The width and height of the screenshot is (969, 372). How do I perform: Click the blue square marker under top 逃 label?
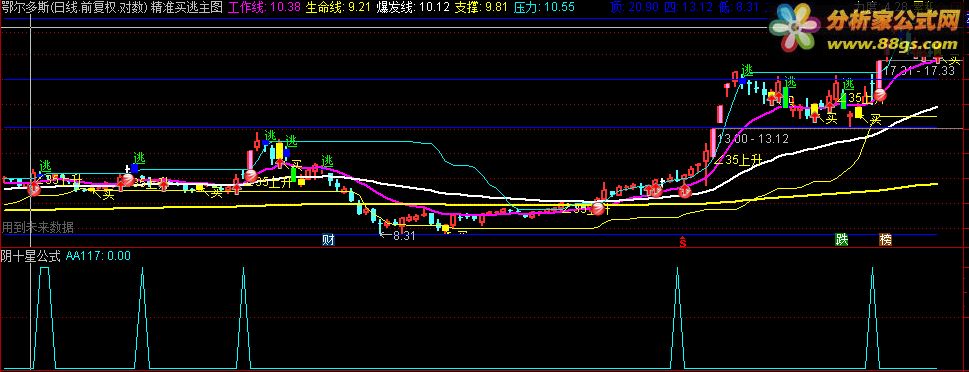click(x=742, y=81)
